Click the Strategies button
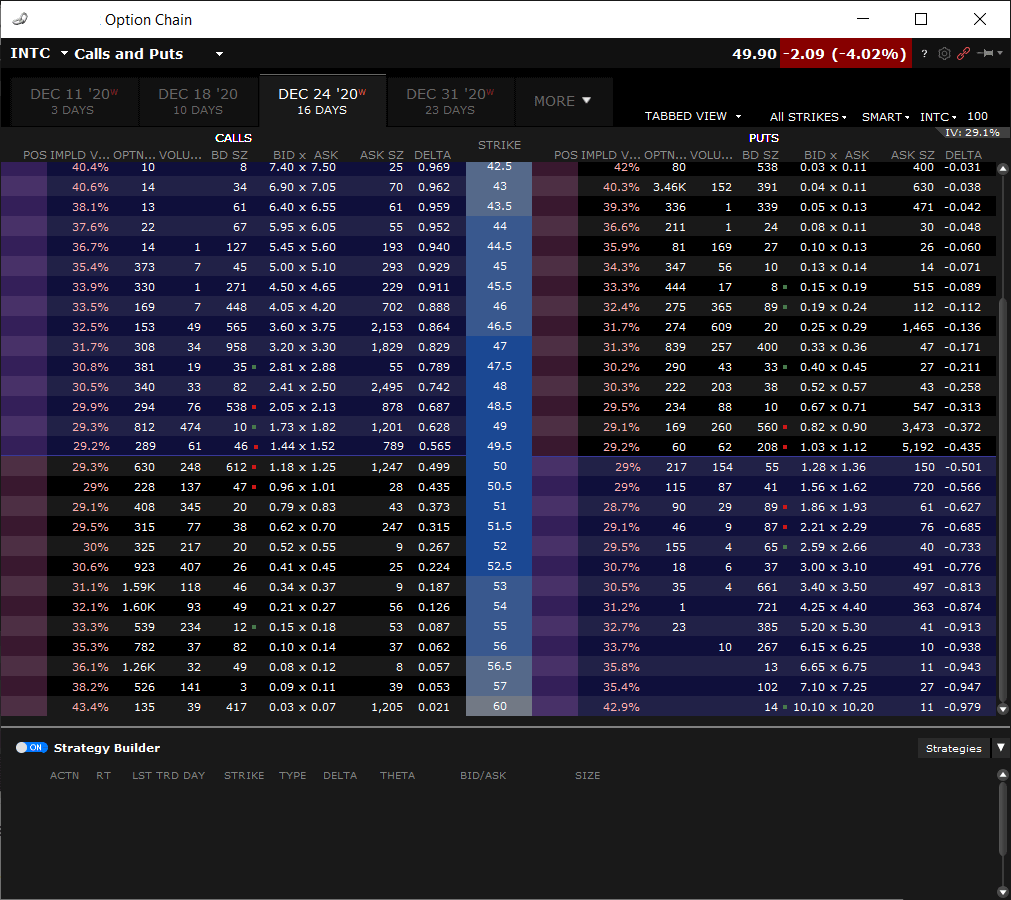1011x900 pixels. (953, 748)
